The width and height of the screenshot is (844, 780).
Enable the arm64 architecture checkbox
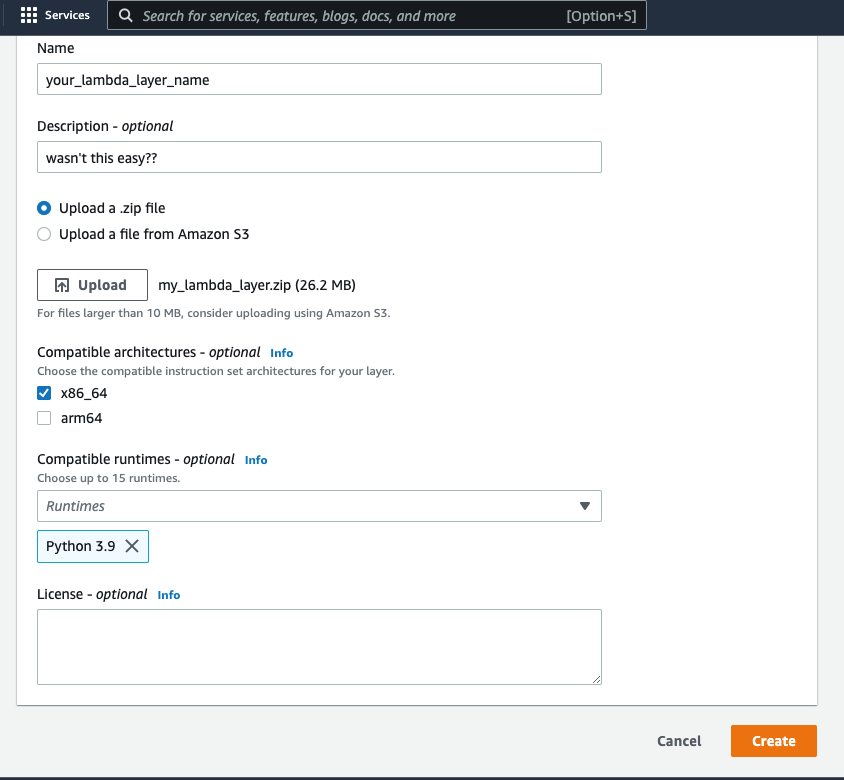click(44, 417)
